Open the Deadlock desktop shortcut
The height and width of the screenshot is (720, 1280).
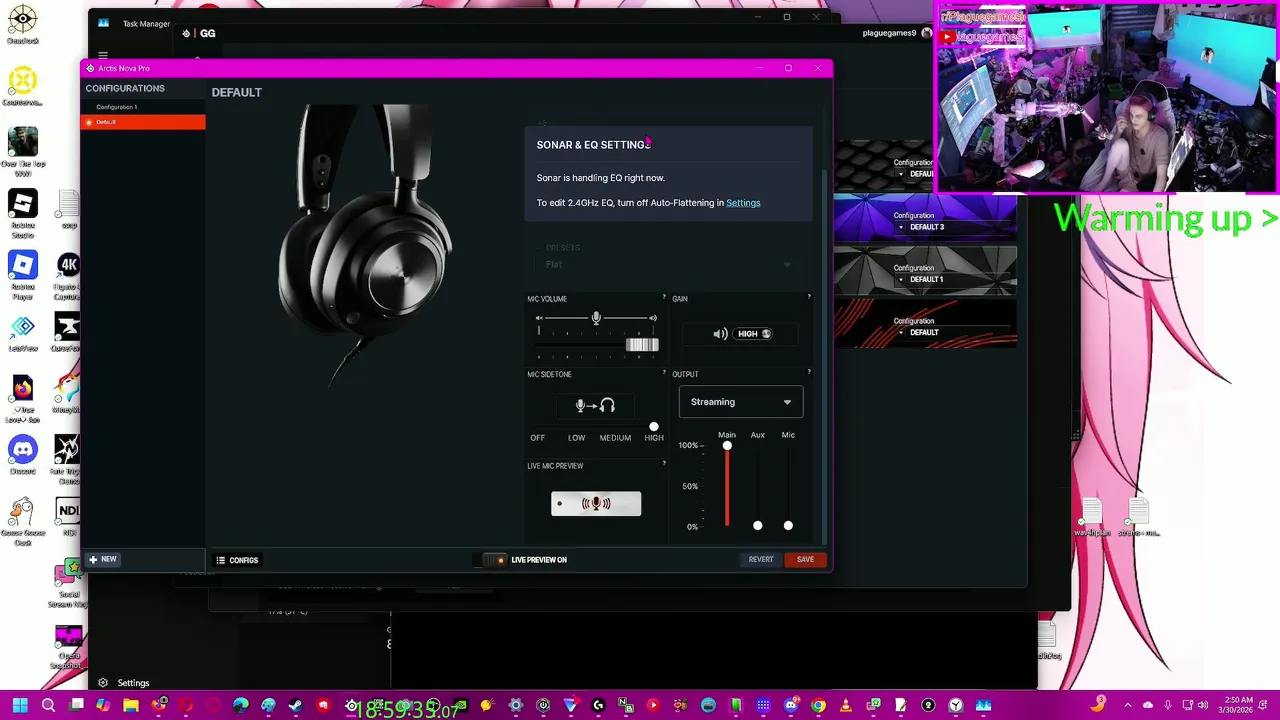[22, 24]
